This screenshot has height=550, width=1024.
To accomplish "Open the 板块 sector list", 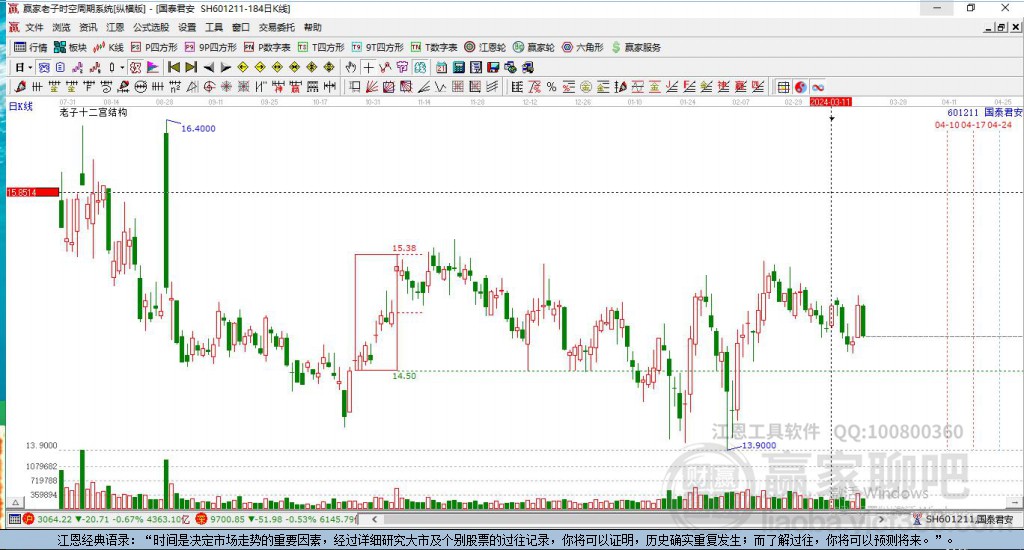I will (x=71, y=47).
